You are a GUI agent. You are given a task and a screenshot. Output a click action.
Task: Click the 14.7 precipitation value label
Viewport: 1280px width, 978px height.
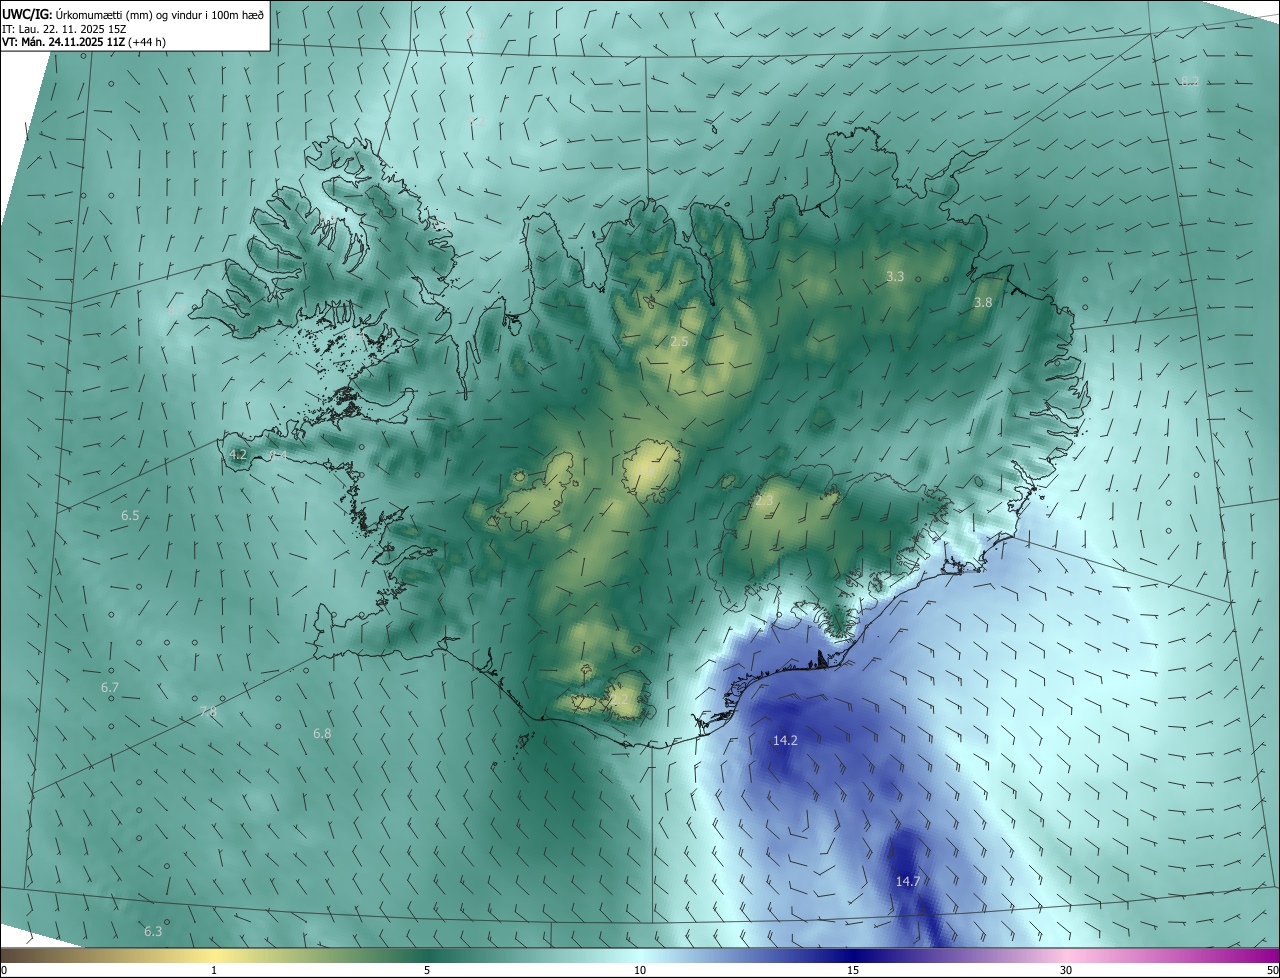[907, 881]
